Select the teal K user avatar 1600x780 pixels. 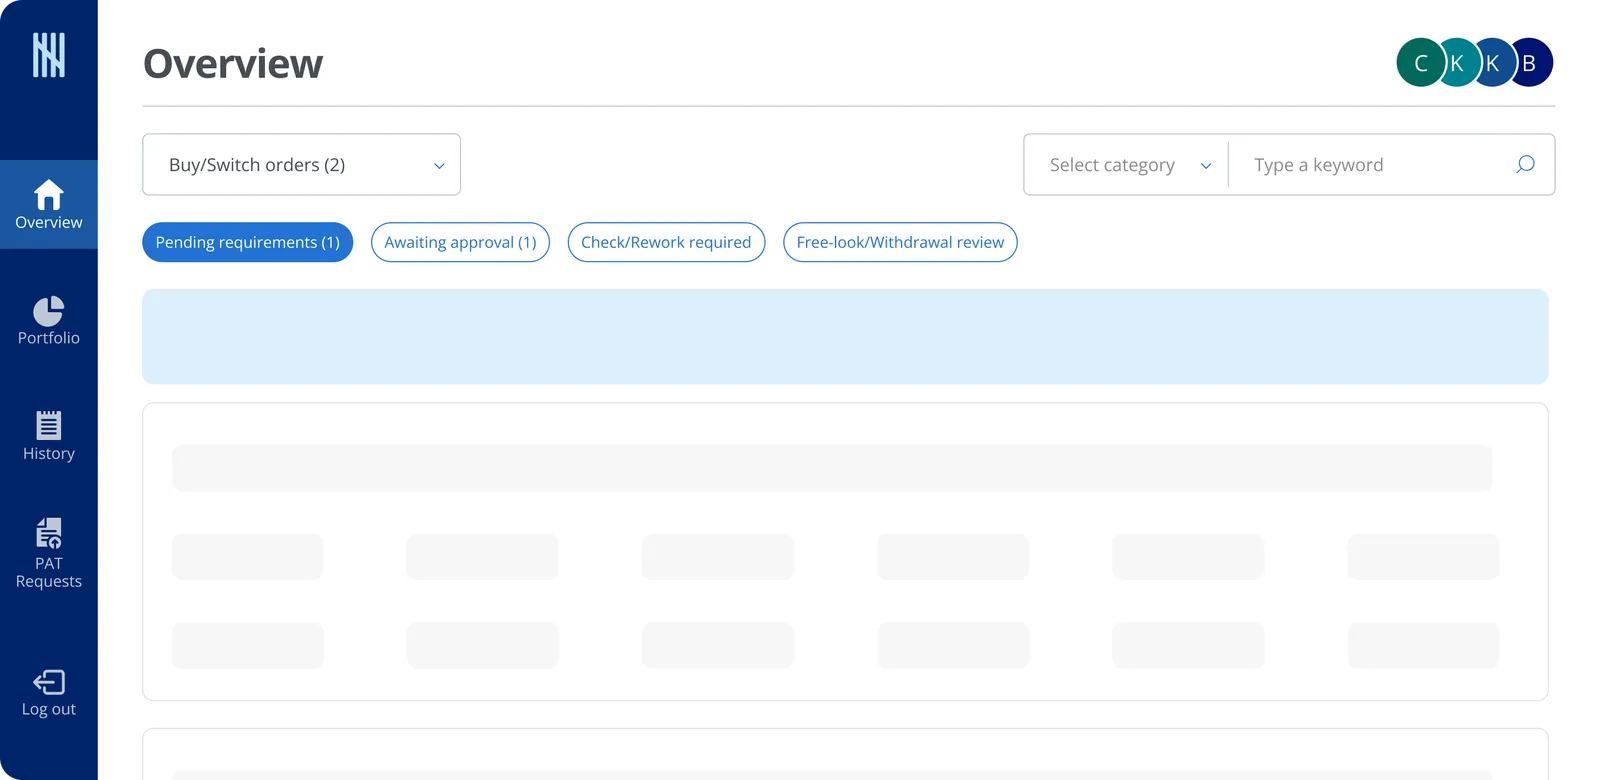pyautogui.click(x=1457, y=63)
